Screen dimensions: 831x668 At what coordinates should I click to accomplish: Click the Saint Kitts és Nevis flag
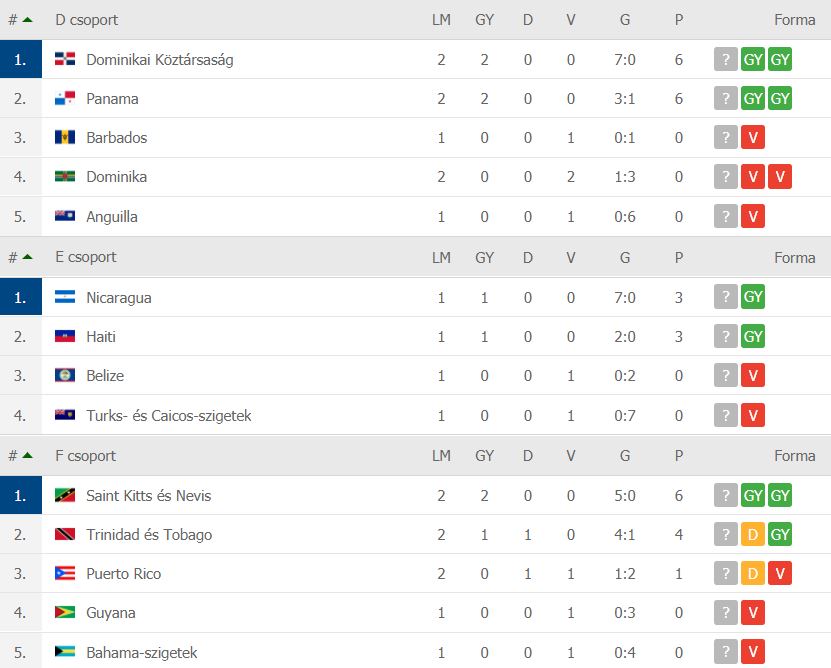[x=65, y=495]
